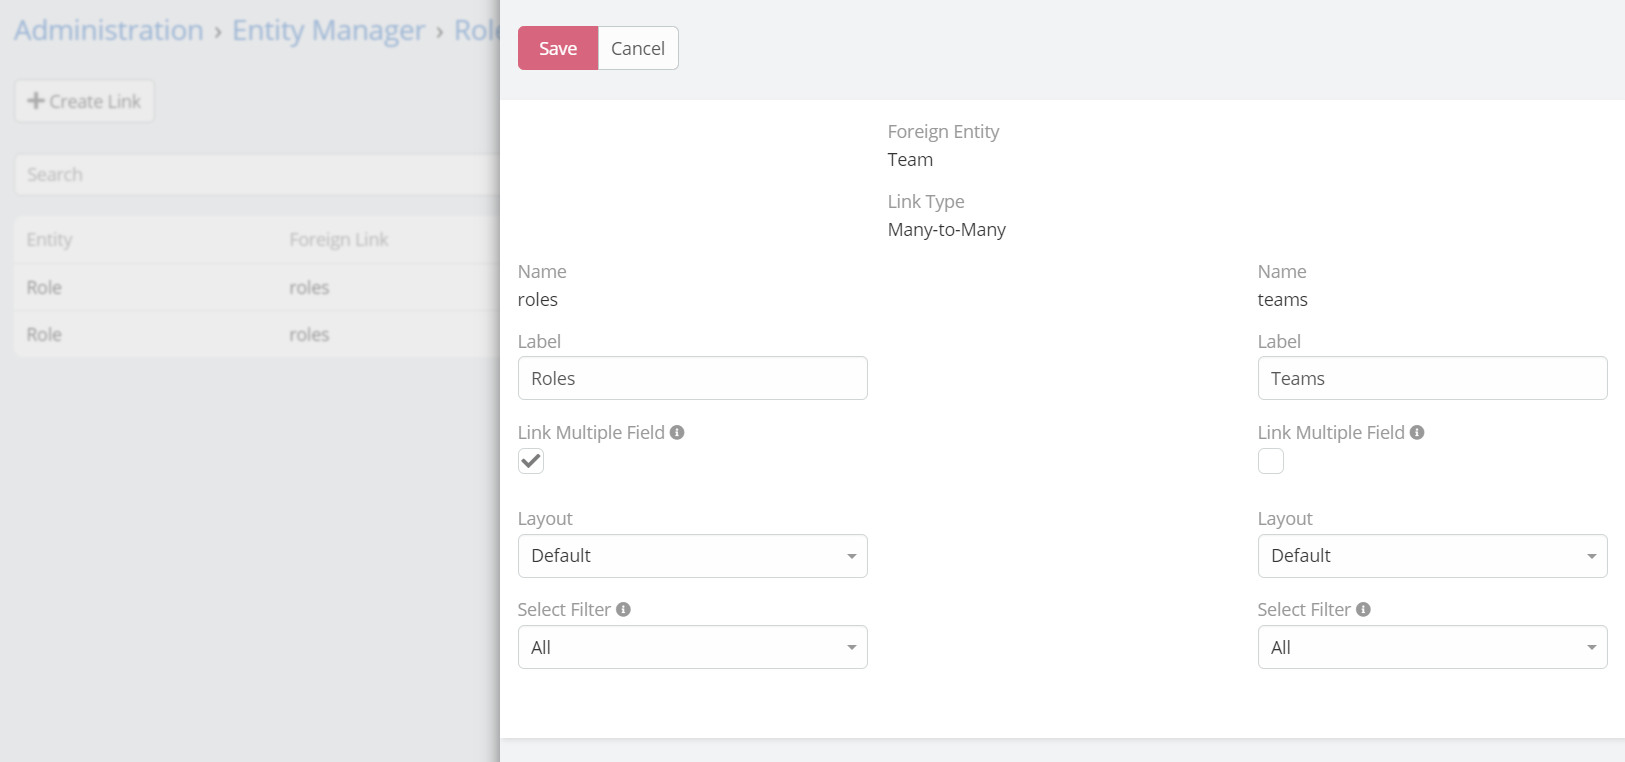1625x762 pixels.
Task: Enable Link Multiple Field for teams
Action: tap(1271, 461)
